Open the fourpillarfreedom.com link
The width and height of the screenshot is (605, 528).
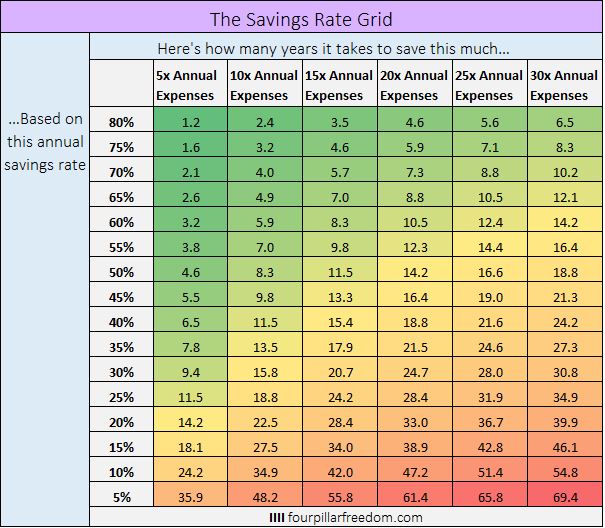355,518
